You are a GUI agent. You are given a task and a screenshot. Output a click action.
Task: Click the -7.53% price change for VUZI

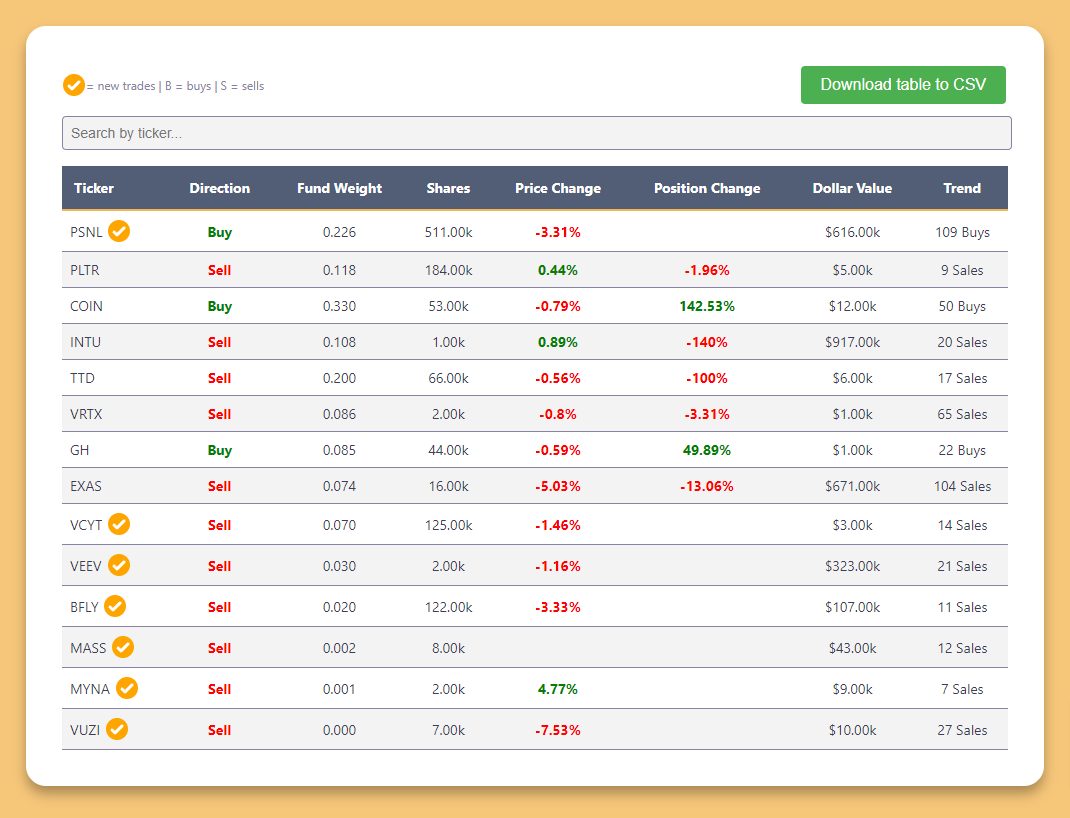(558, 730)
